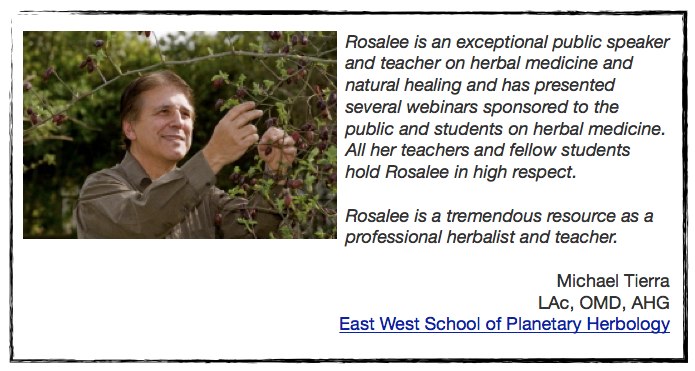Click the credentials line LAc, OMD, AHG
The height and width of the screenshot is (371, 695).
click(x=604, y=303)
